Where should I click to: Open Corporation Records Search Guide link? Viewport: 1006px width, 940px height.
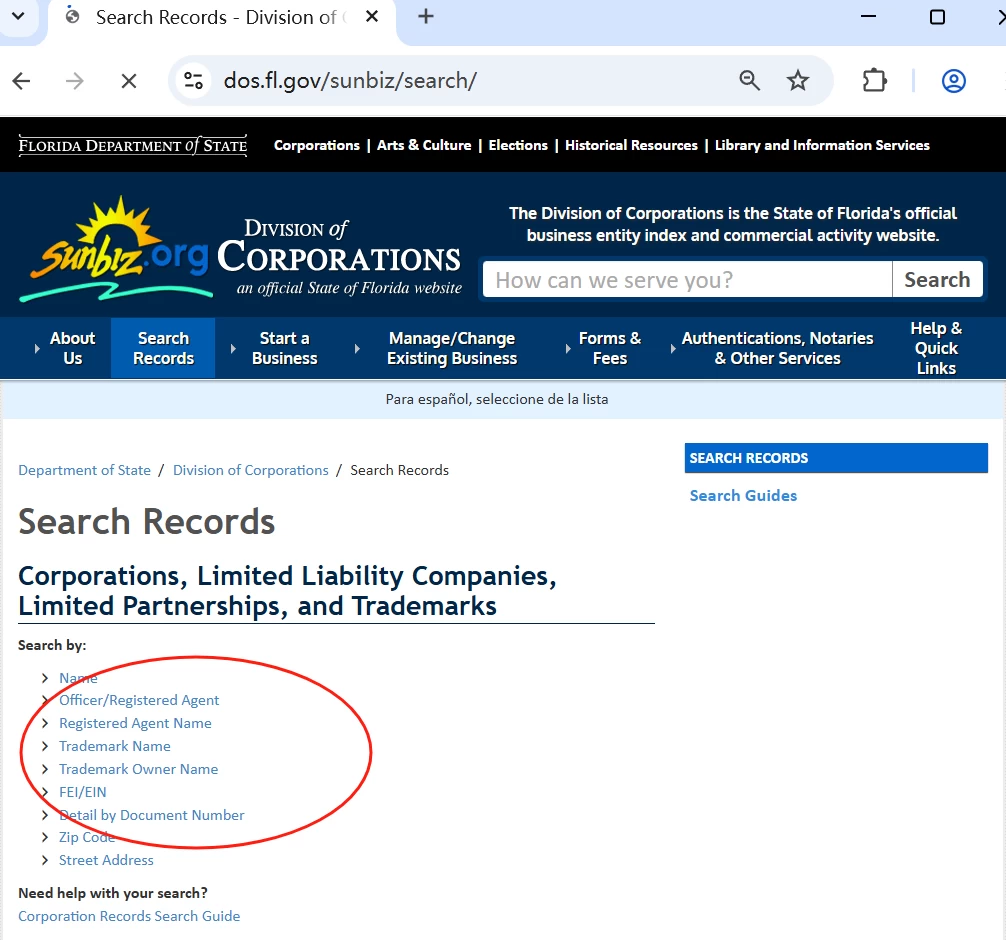coord(129,916)
